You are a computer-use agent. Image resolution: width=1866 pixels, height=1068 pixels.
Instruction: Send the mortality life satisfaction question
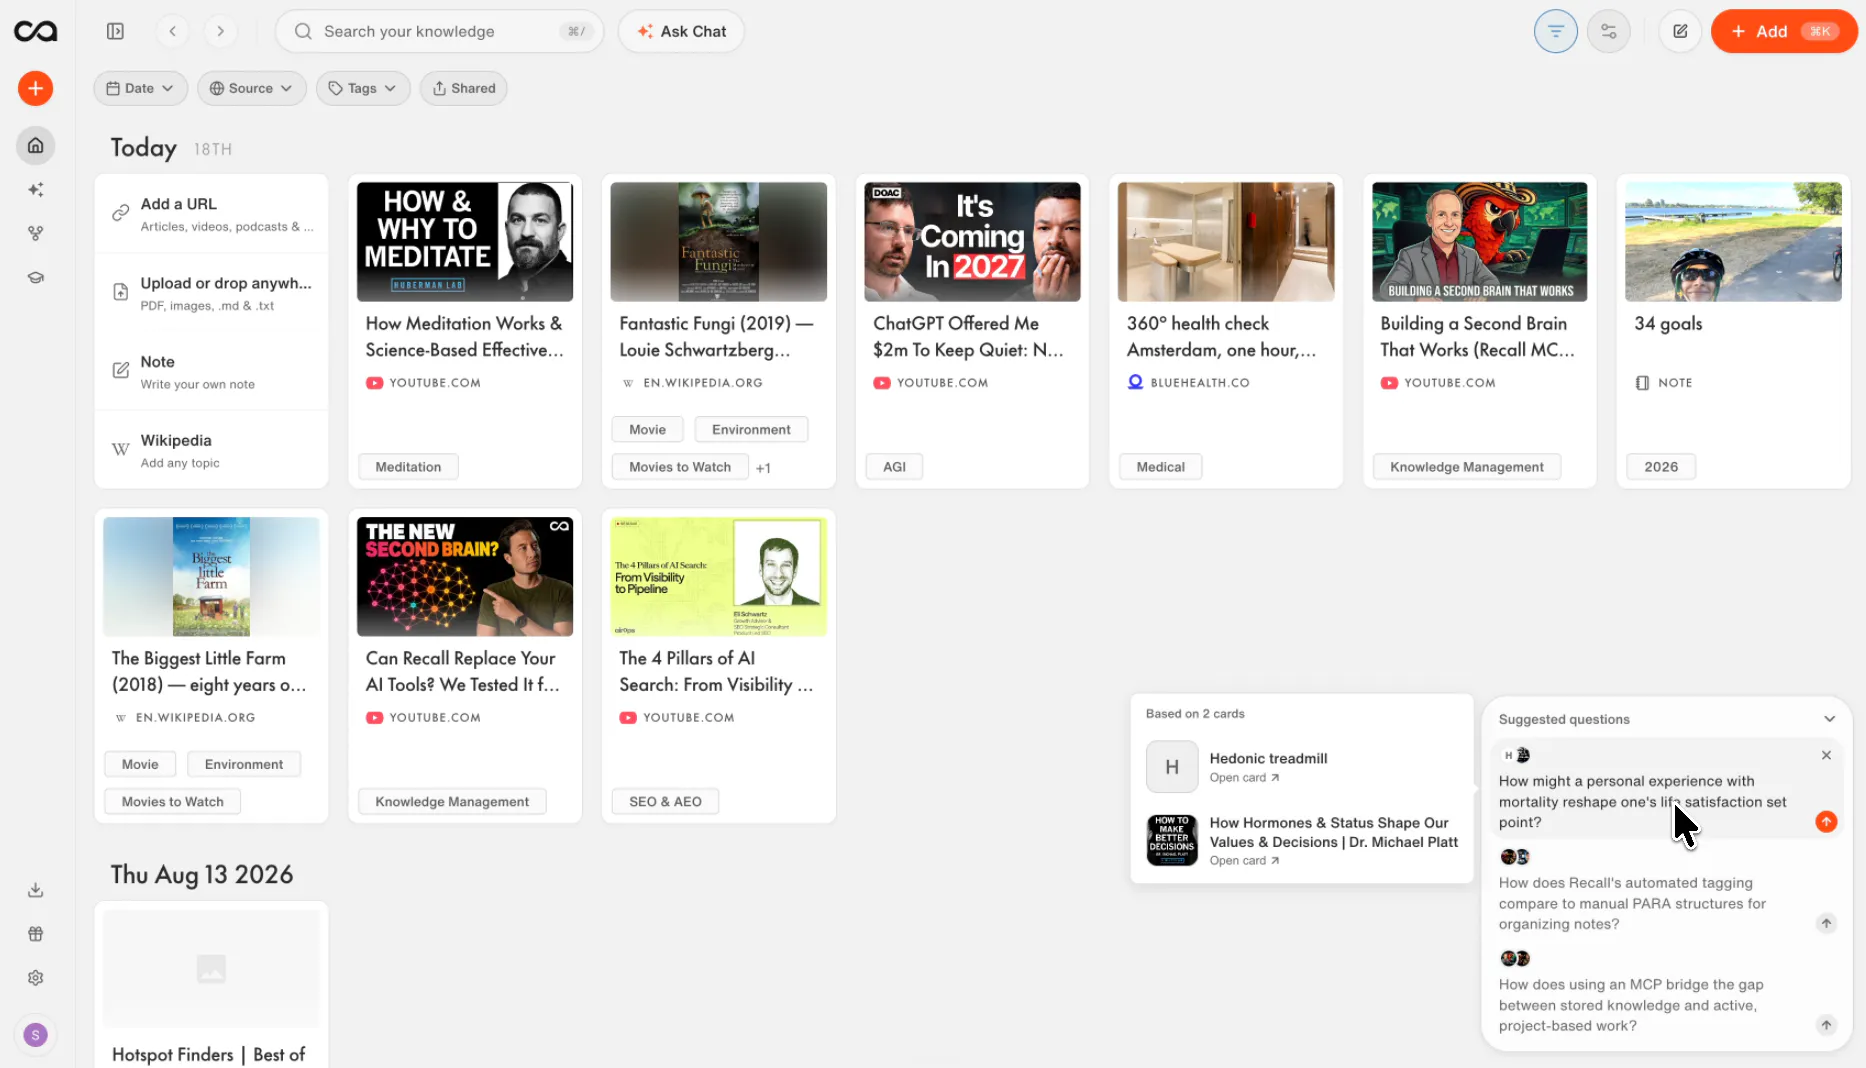coord(1826,822)
